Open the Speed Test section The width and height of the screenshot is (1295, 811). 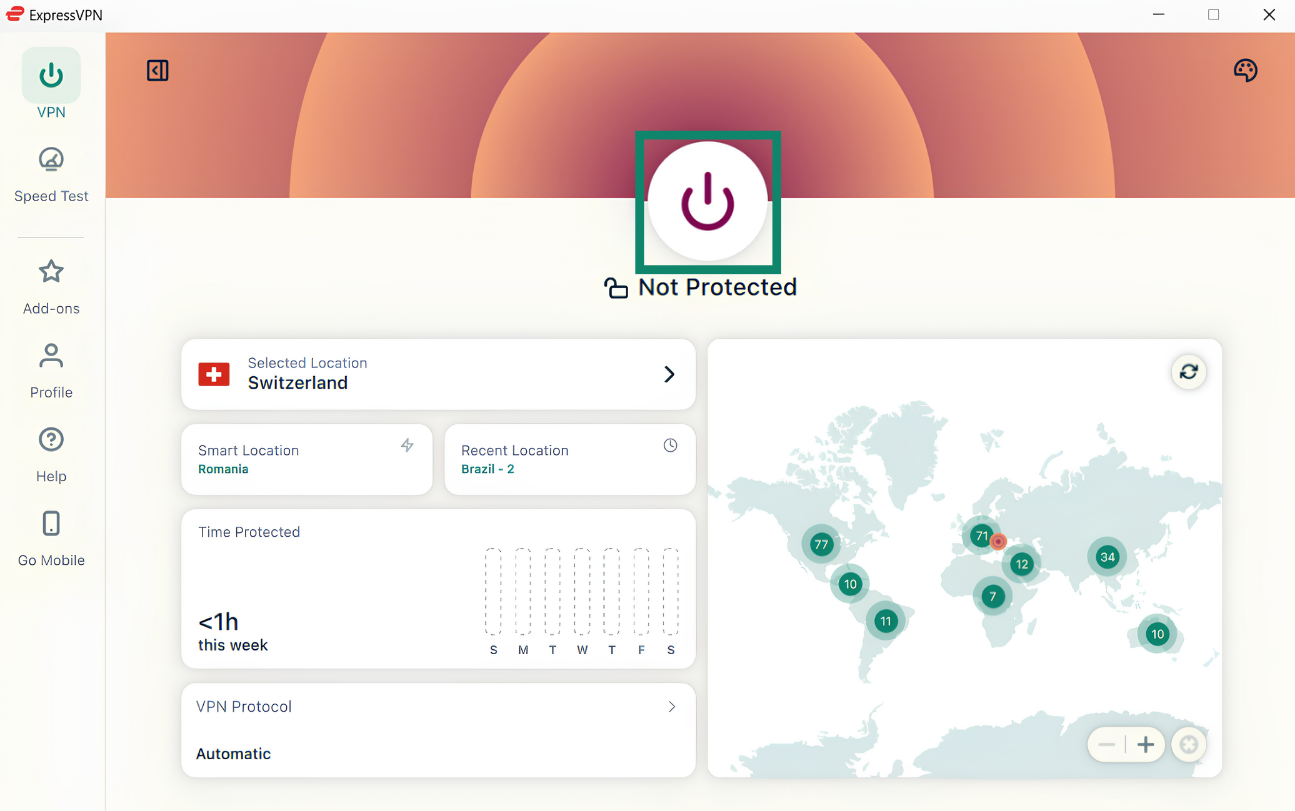[x=51, y=175]
